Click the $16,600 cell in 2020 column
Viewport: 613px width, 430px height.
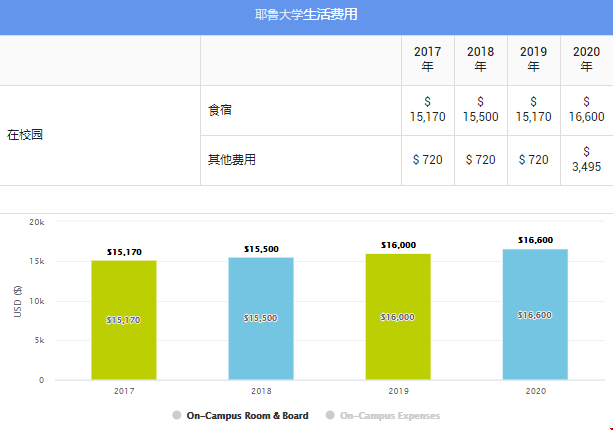pyautogui.click(x=586, y=110)
